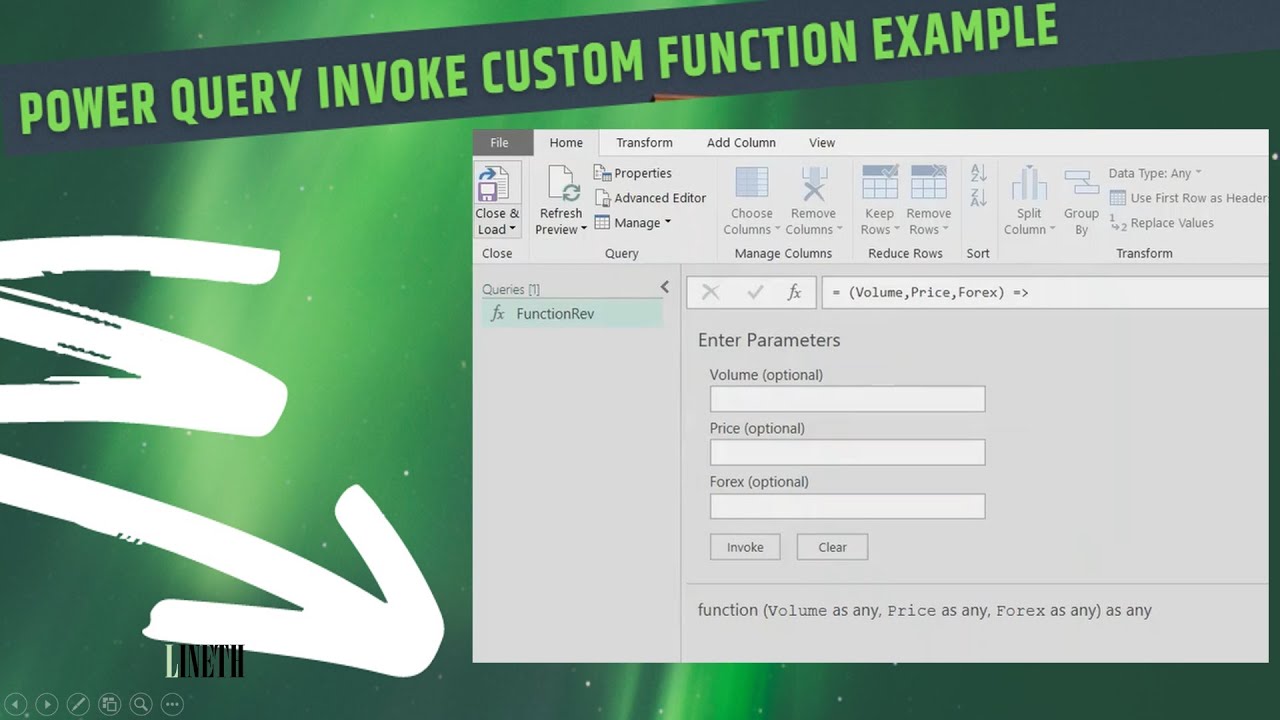The height and width of the screenshot is (720, 1280).
Task: Sort ascending with the A-Z icon
Action: coord(978,173)
